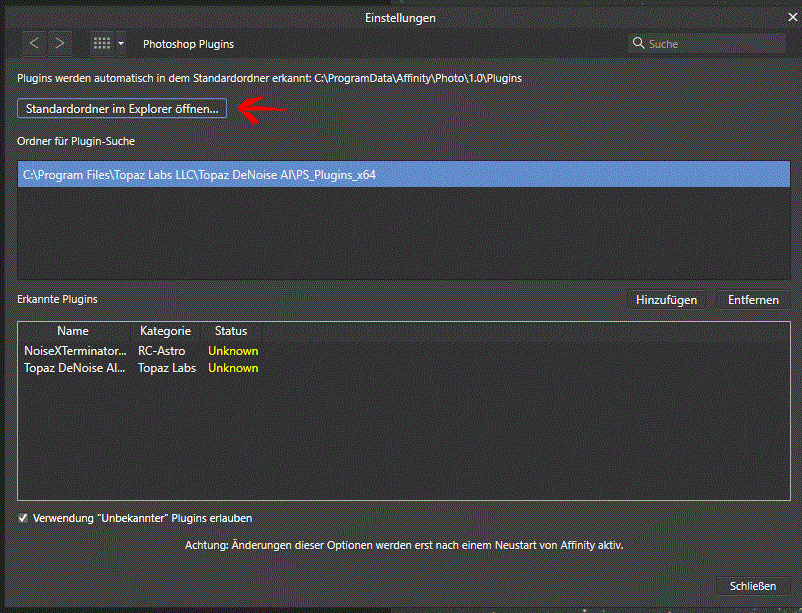Click the RC-Astro category cell

[x=162, y=351]
